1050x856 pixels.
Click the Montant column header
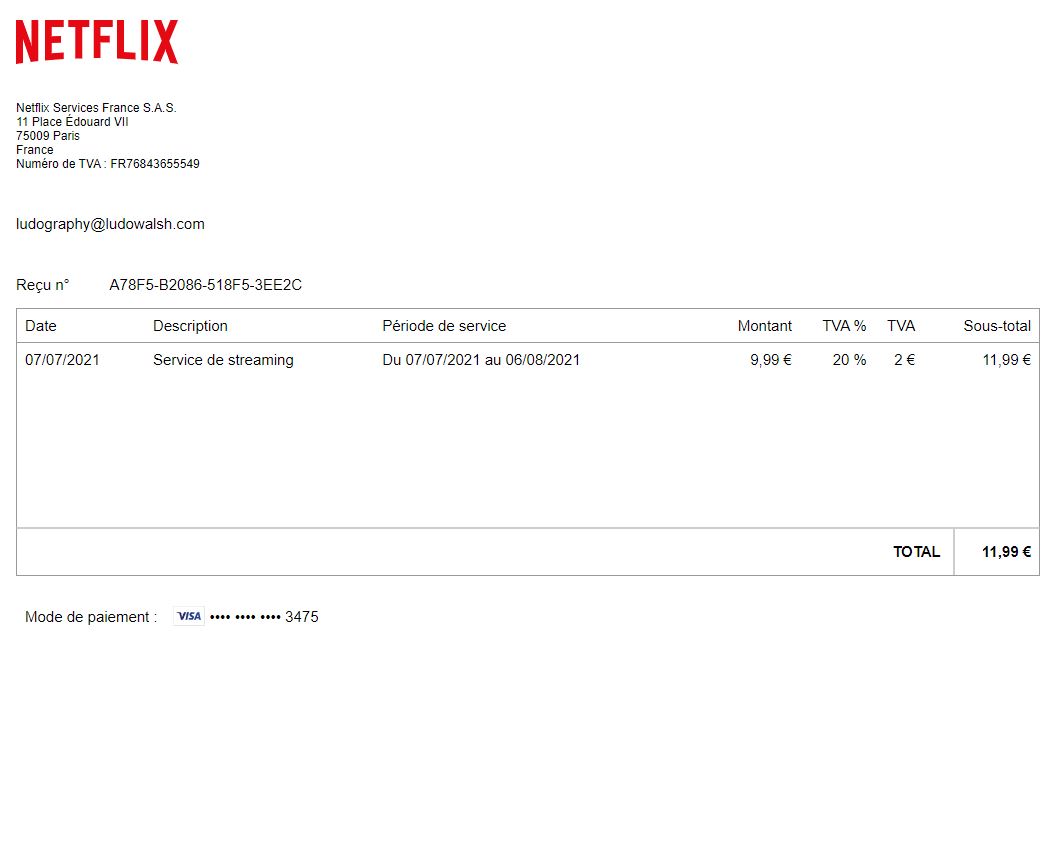click(764, 326)
